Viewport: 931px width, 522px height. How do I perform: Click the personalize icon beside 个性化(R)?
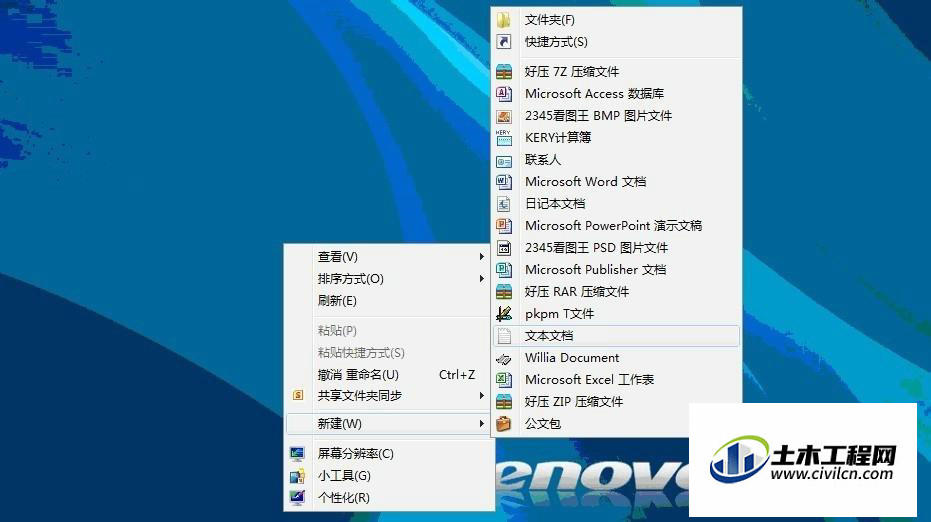[297, 497]
